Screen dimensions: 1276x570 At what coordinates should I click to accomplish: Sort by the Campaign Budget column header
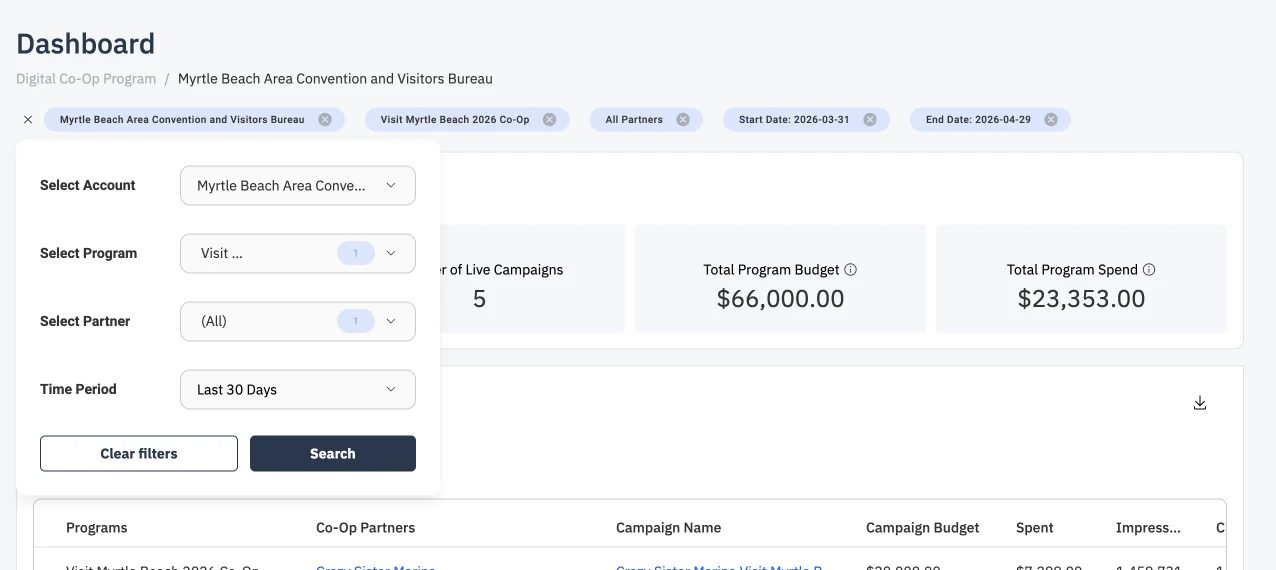pos(923,528)
